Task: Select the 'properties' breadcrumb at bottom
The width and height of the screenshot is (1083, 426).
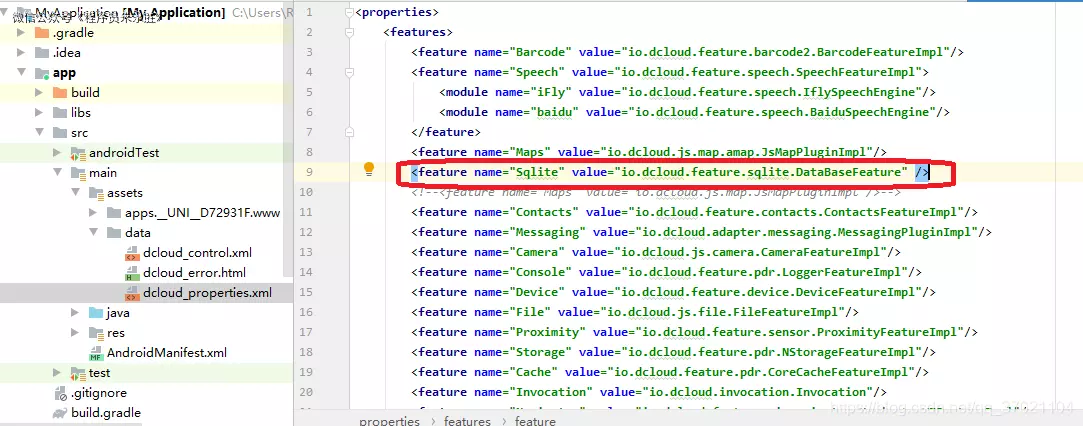Action: [389, 421]
